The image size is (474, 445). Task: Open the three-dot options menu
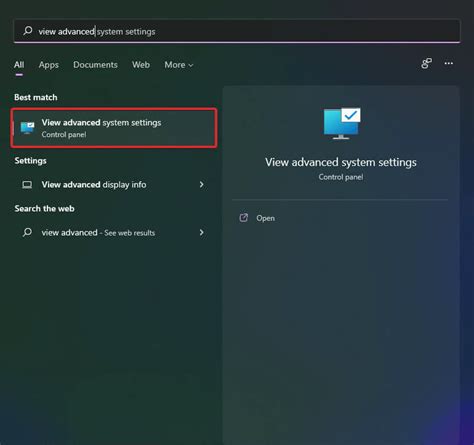(449, 63)
